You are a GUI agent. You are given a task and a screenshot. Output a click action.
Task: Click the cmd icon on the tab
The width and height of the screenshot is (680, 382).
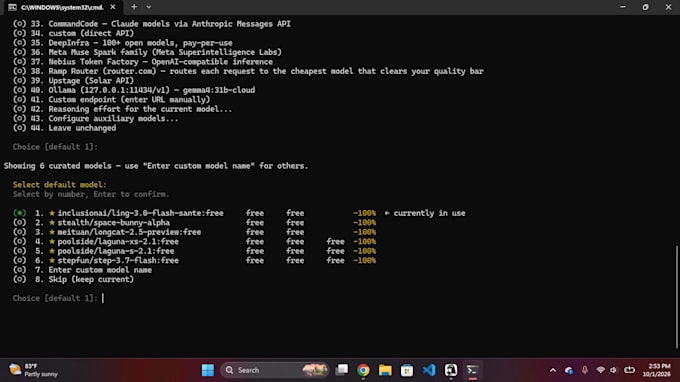[x=12, y=7]
